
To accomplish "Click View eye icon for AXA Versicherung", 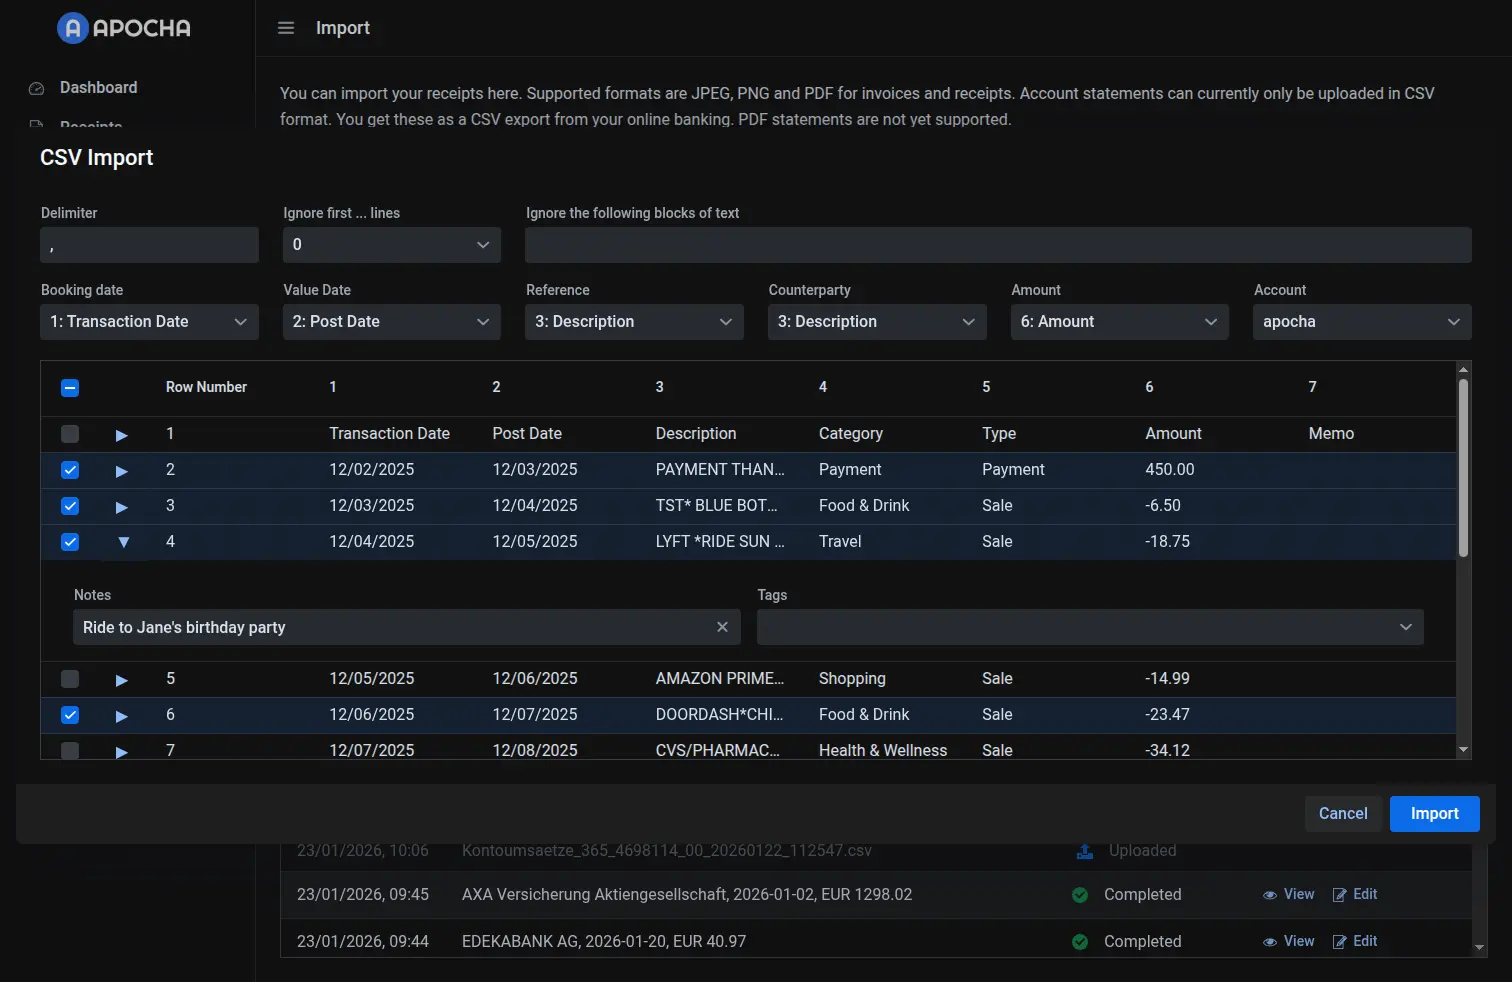I will pyautogui.click(x=1270, y=895).
